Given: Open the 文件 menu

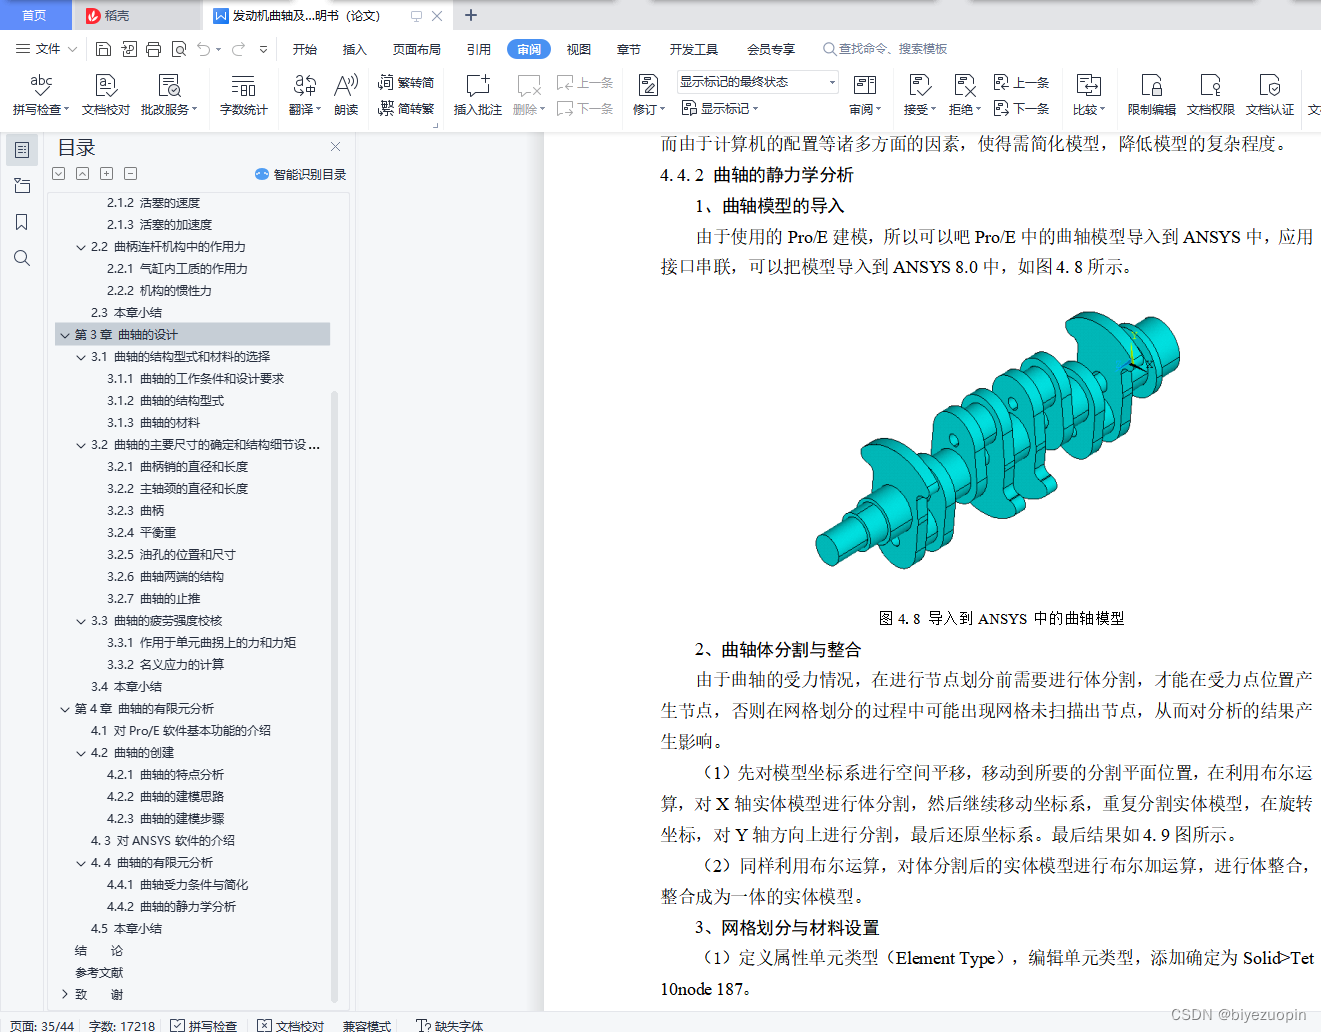Looking at the screenshot, I should point(47,49).
